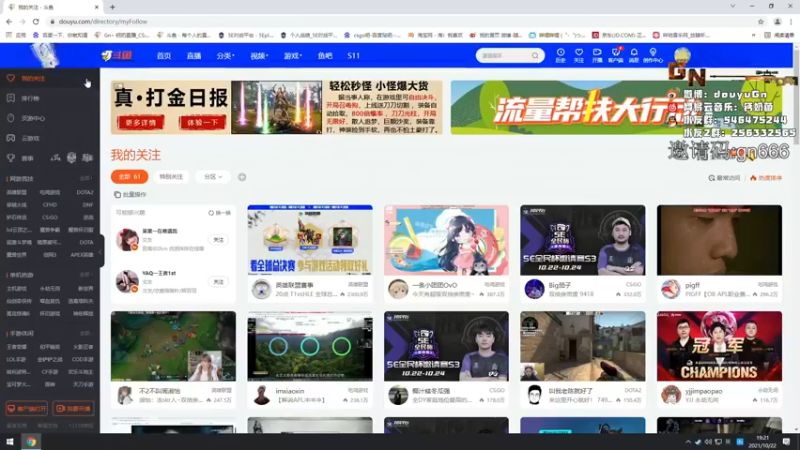This screenshot has height=450, width=800.
Task: Click the header search input field
Action: click(504, 56)
